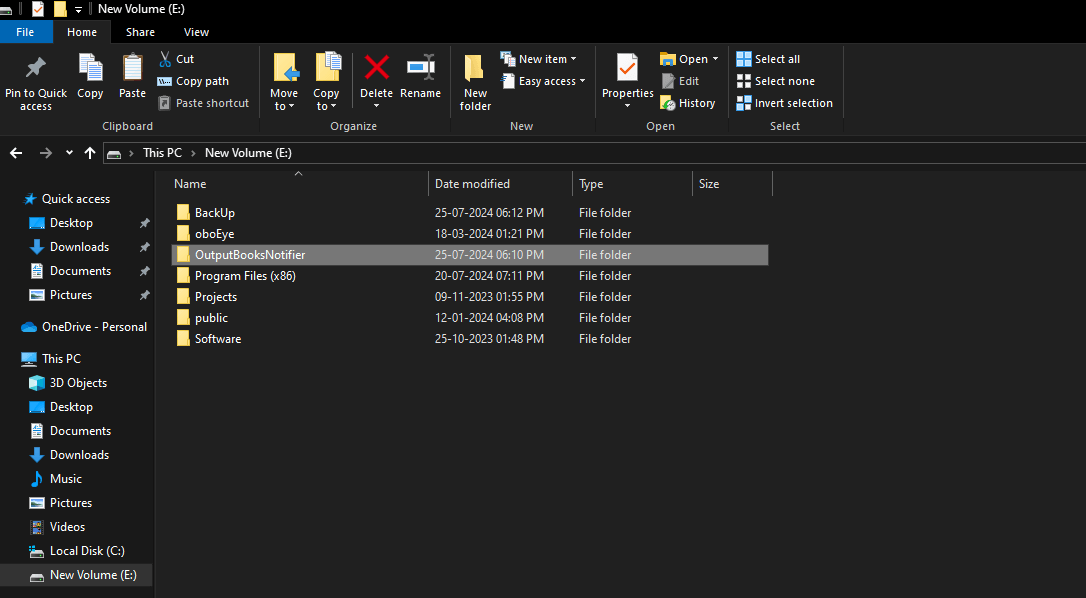Sort by the Size column header

709,184
